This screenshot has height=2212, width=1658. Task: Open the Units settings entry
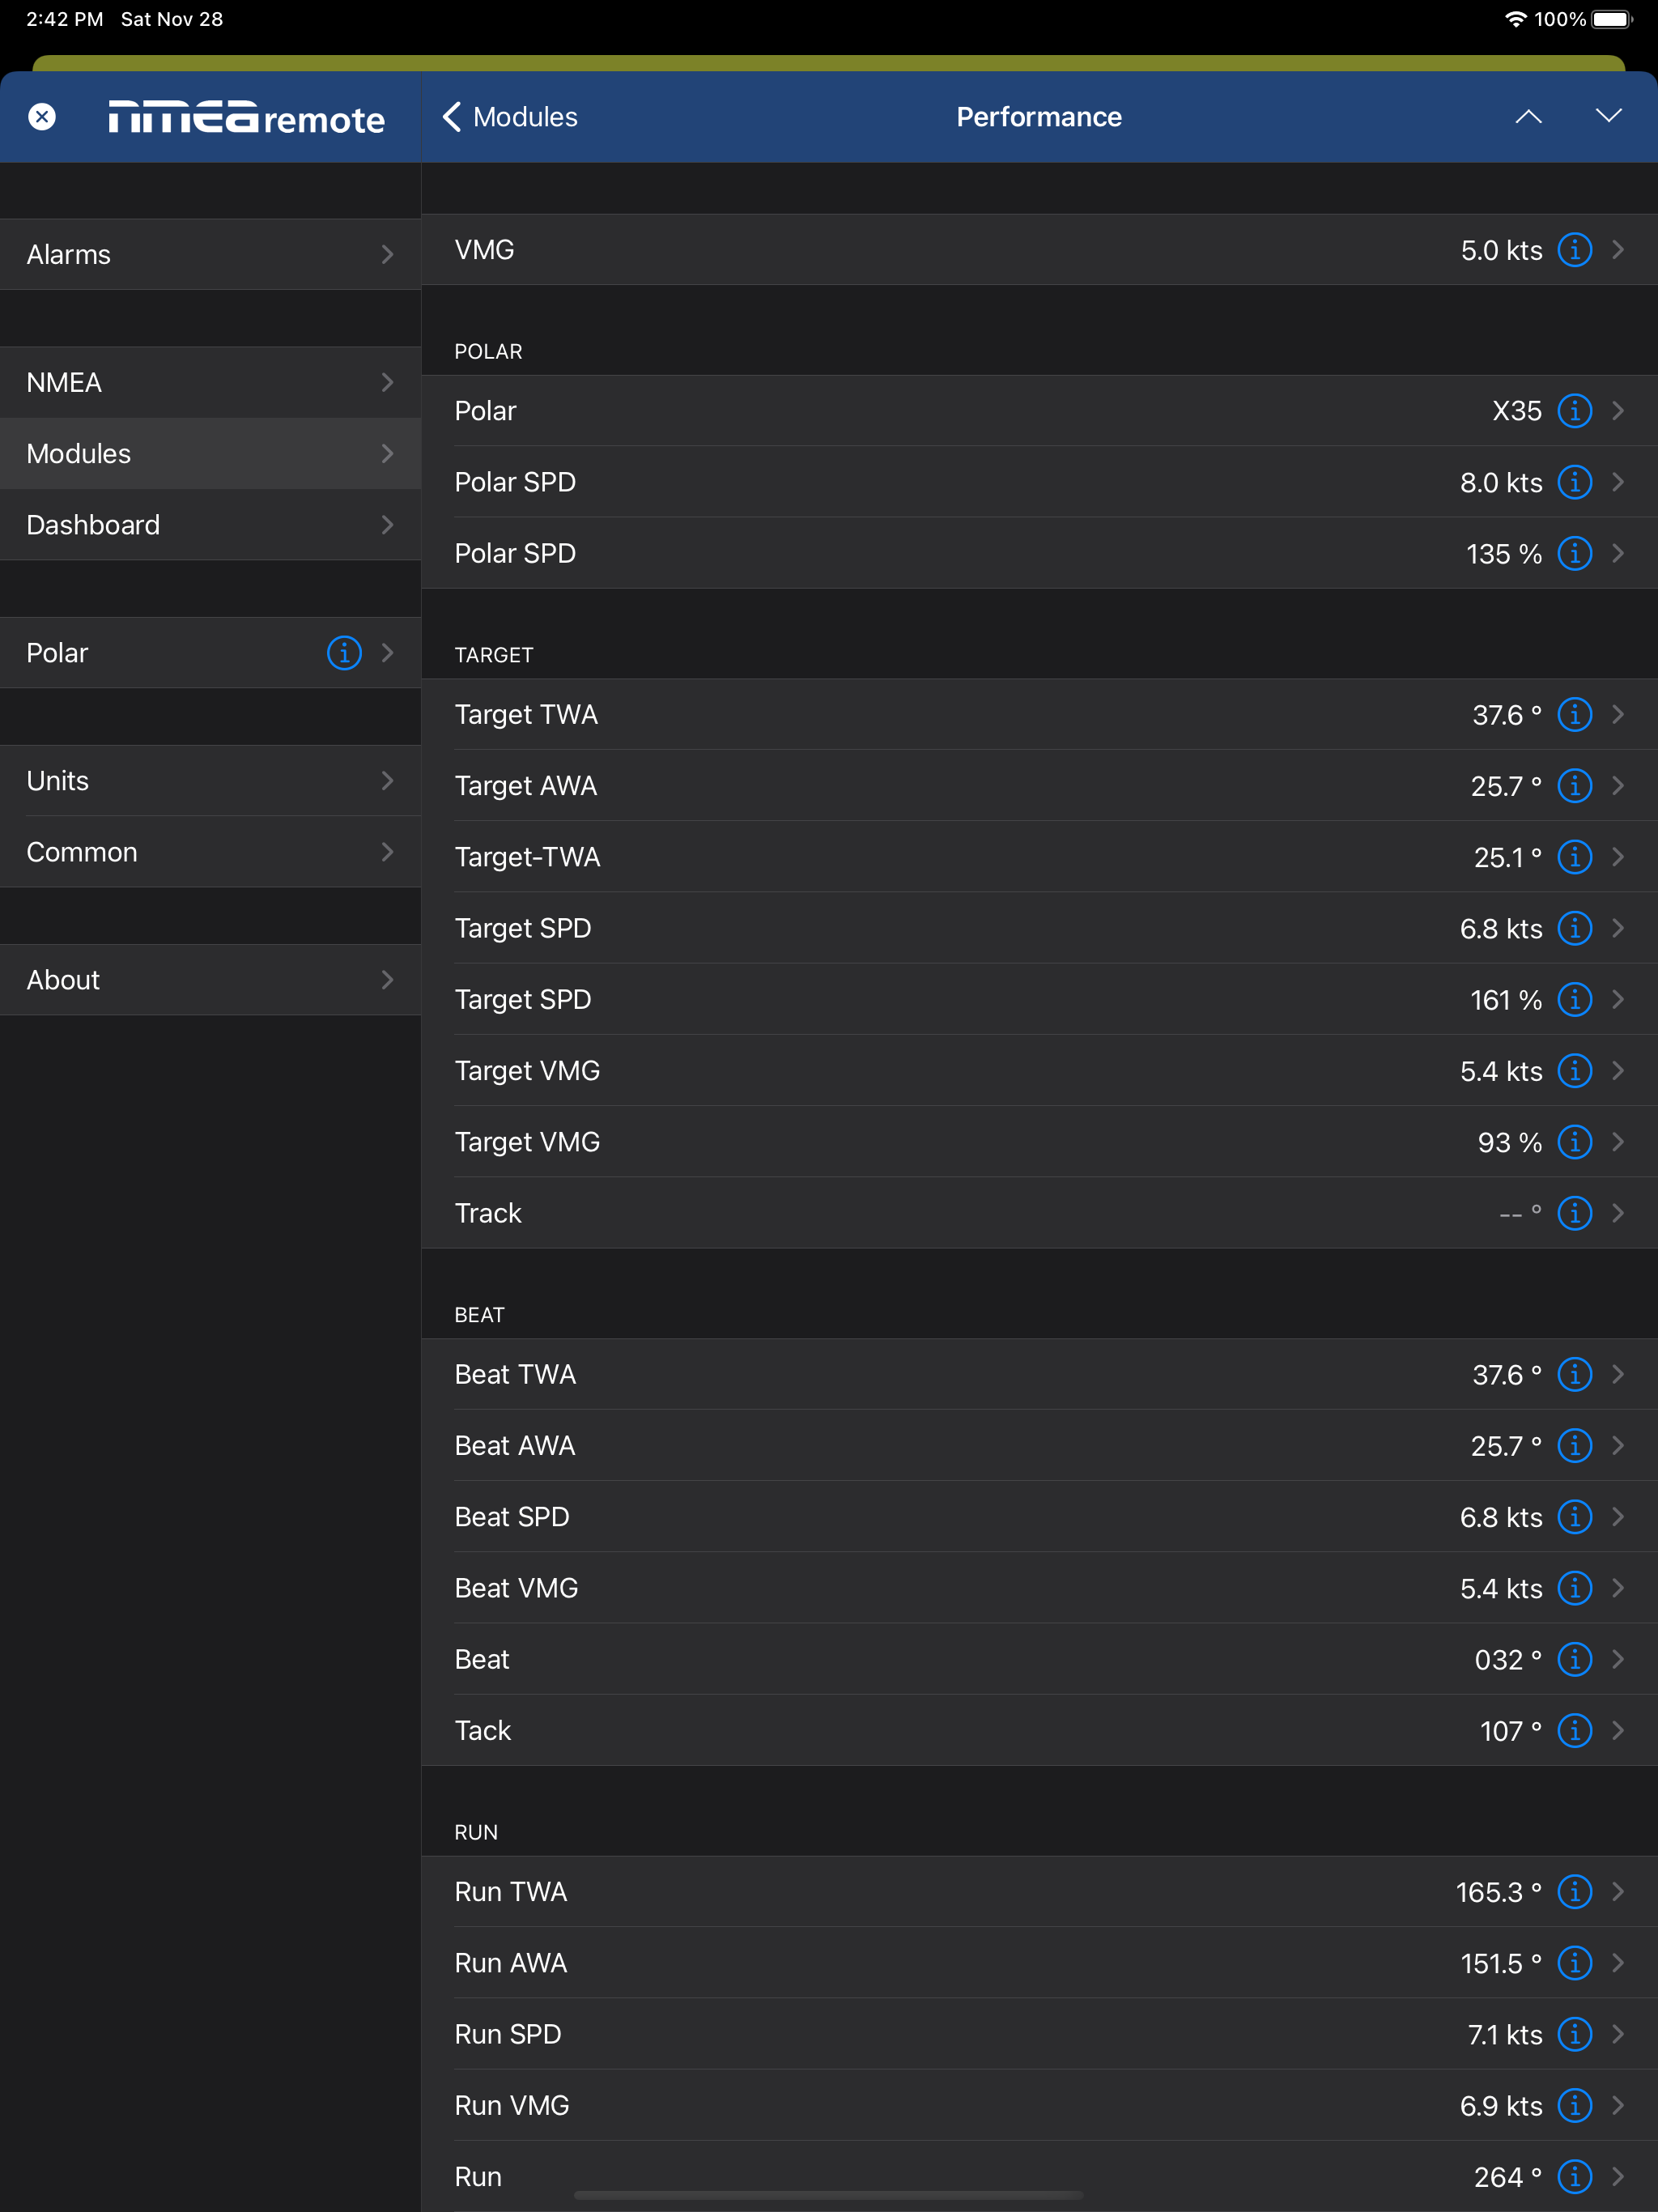pos(210,781)
